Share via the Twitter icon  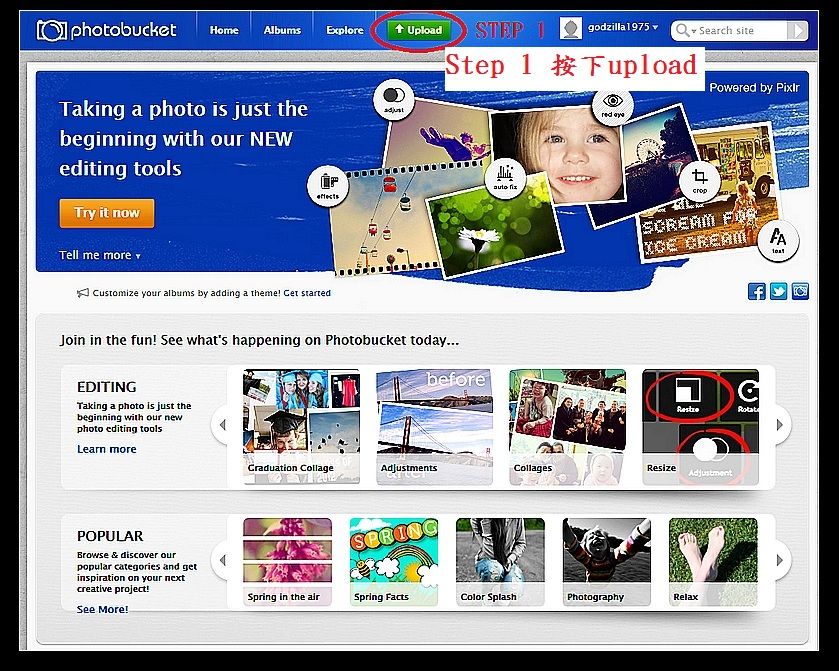(779, 291)
